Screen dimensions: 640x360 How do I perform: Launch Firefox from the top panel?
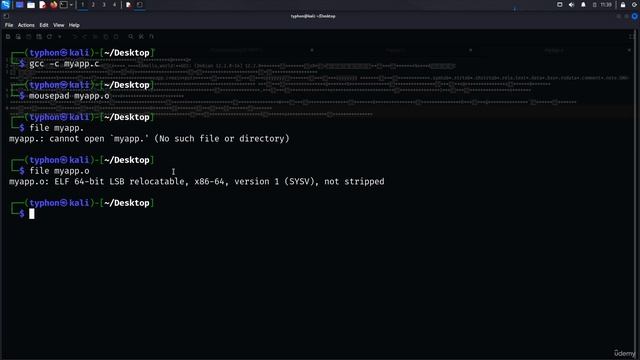pyautogui.click(x=53, y=5)
